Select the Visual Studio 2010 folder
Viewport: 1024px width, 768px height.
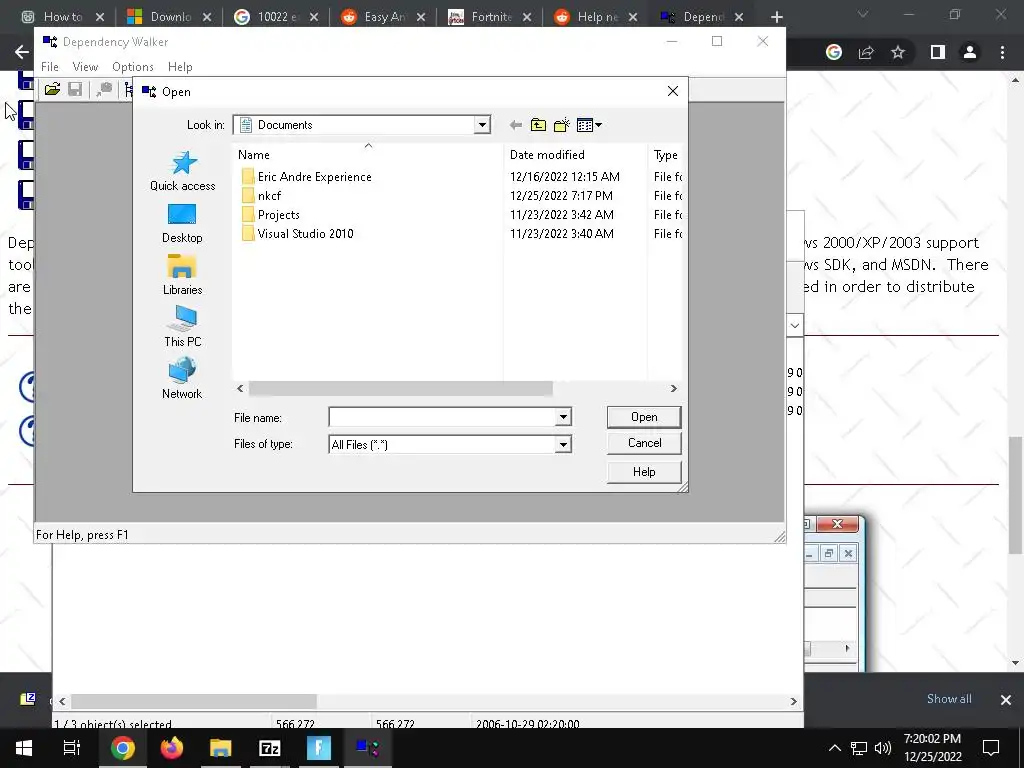click(x=297, y=233)
